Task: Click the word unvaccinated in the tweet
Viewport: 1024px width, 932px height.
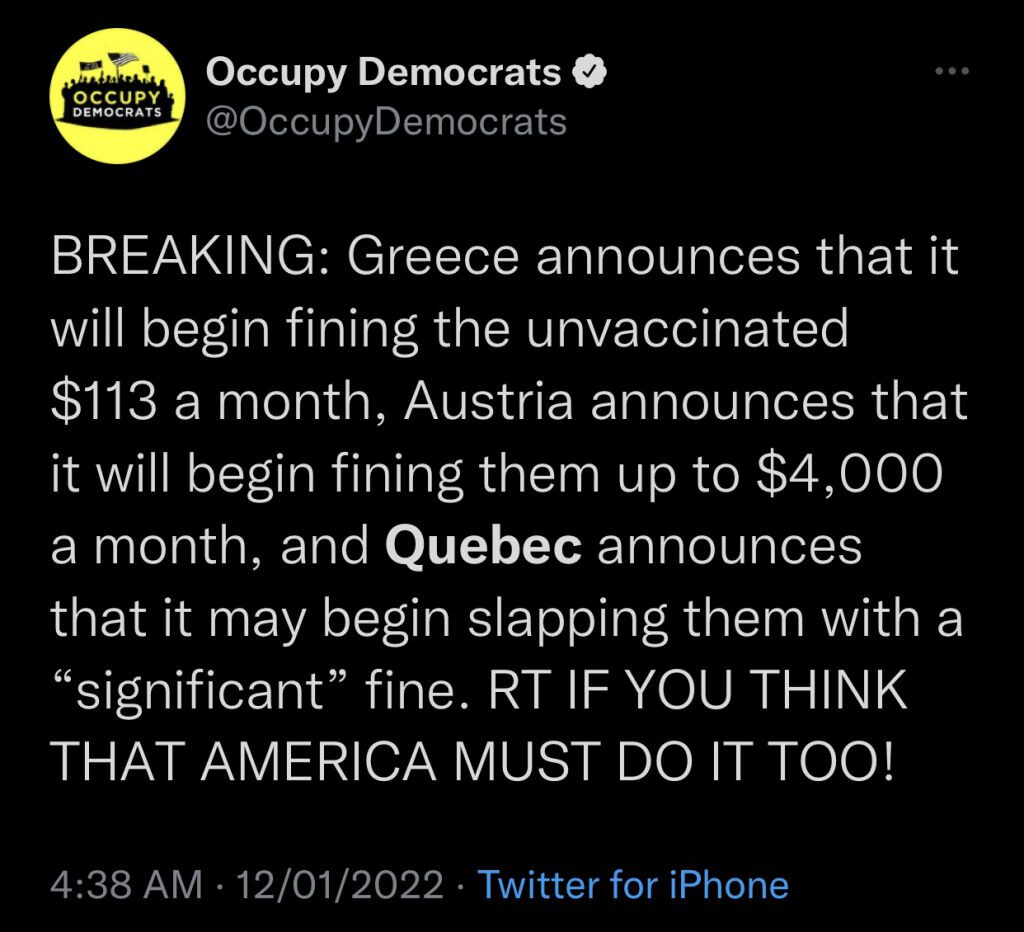Action: [x=687, y=329]
